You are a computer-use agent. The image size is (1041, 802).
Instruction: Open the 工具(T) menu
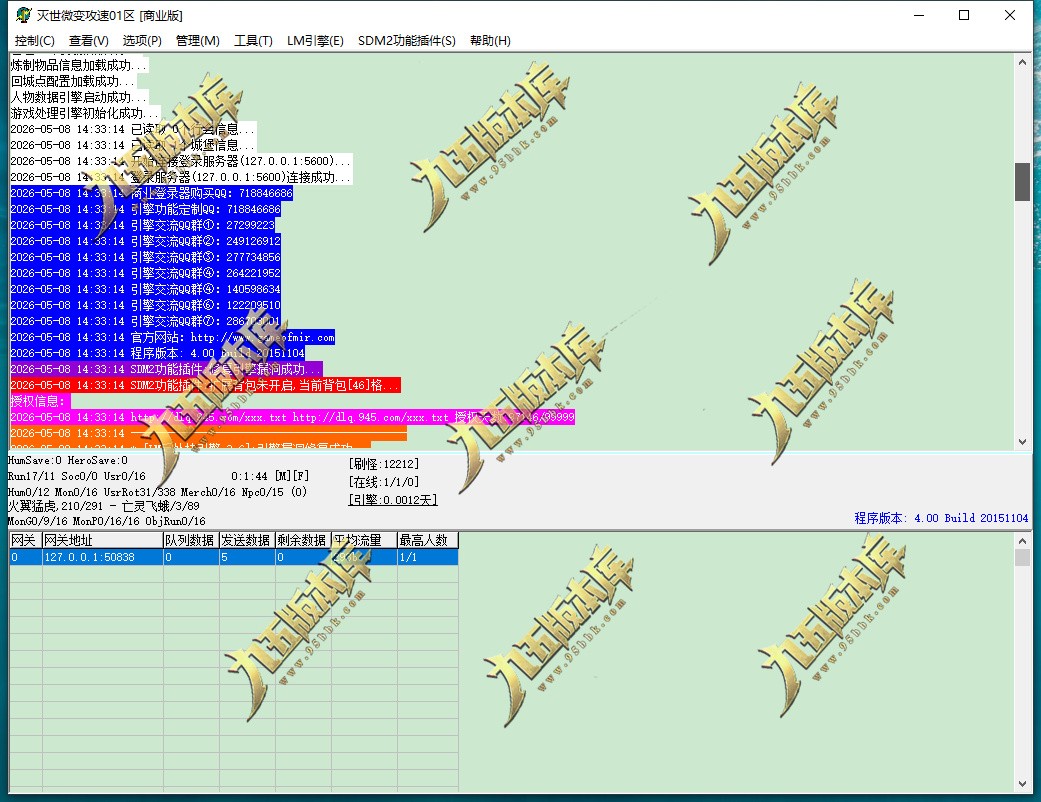pos(253,40)
